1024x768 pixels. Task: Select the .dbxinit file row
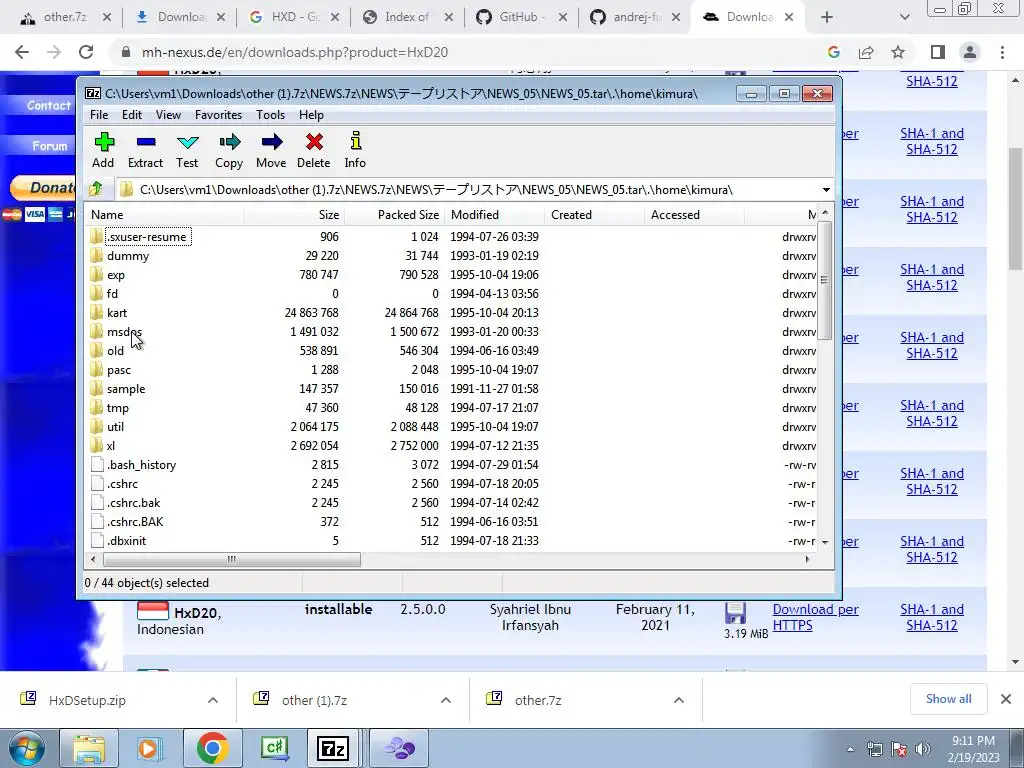click(452, 541)
